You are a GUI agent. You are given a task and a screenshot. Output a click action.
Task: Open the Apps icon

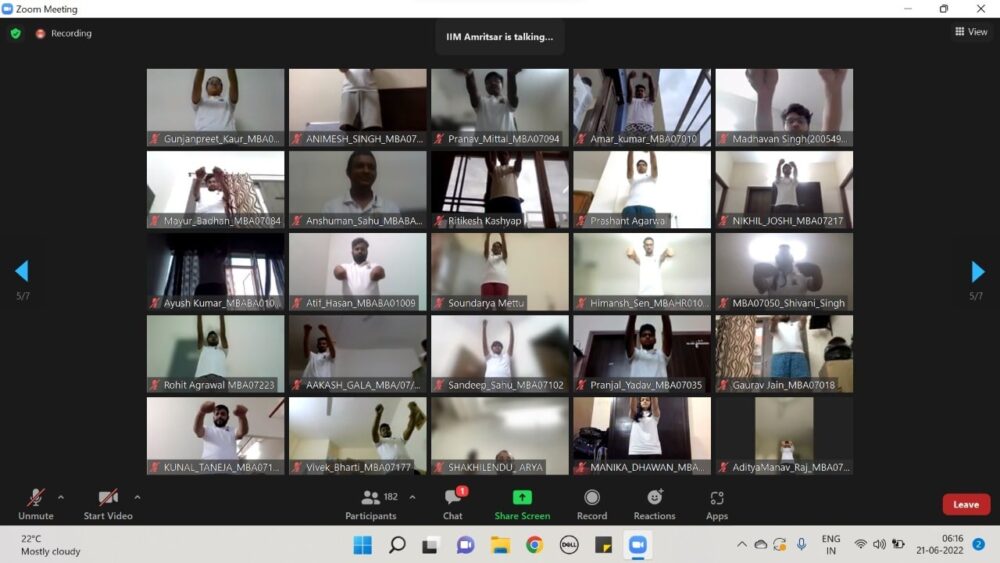pos(717,497)
